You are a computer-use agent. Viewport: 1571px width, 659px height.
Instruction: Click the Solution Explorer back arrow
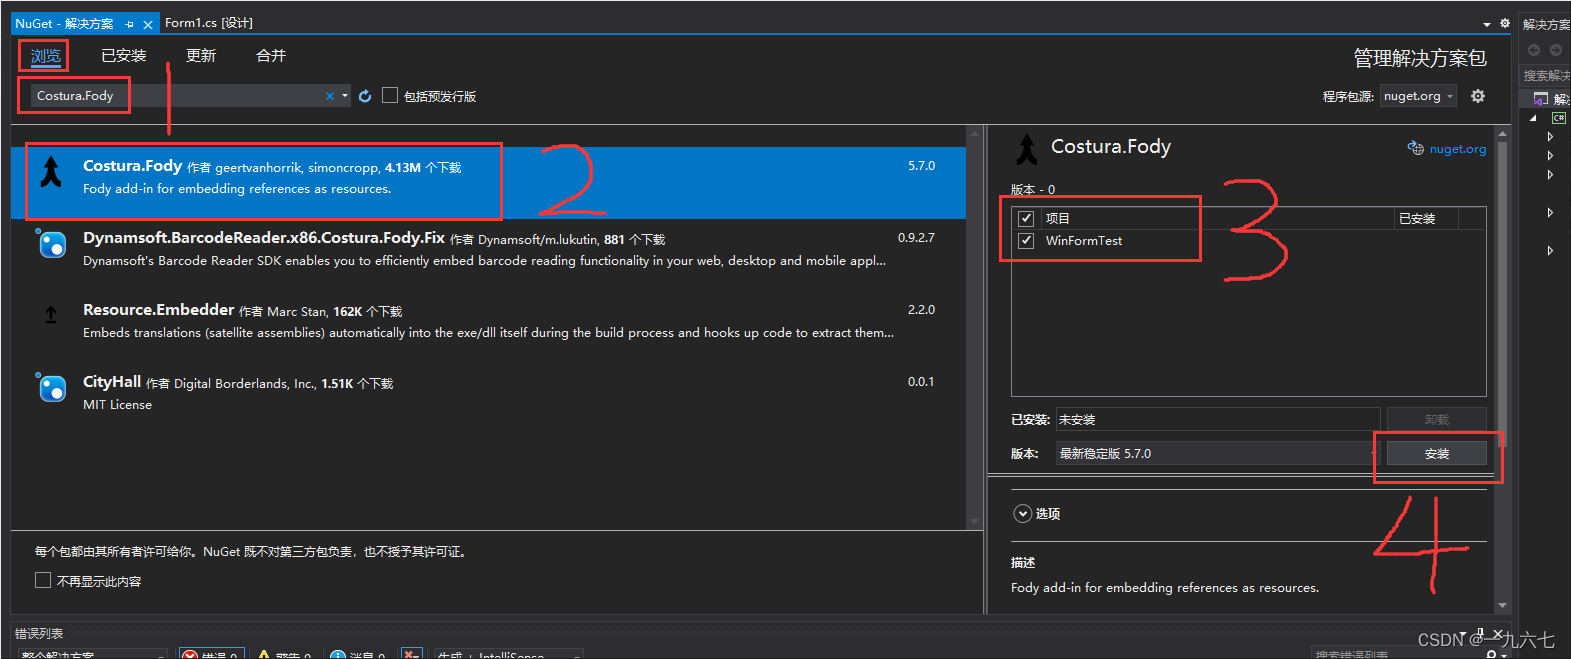[x=1534, y=50]
